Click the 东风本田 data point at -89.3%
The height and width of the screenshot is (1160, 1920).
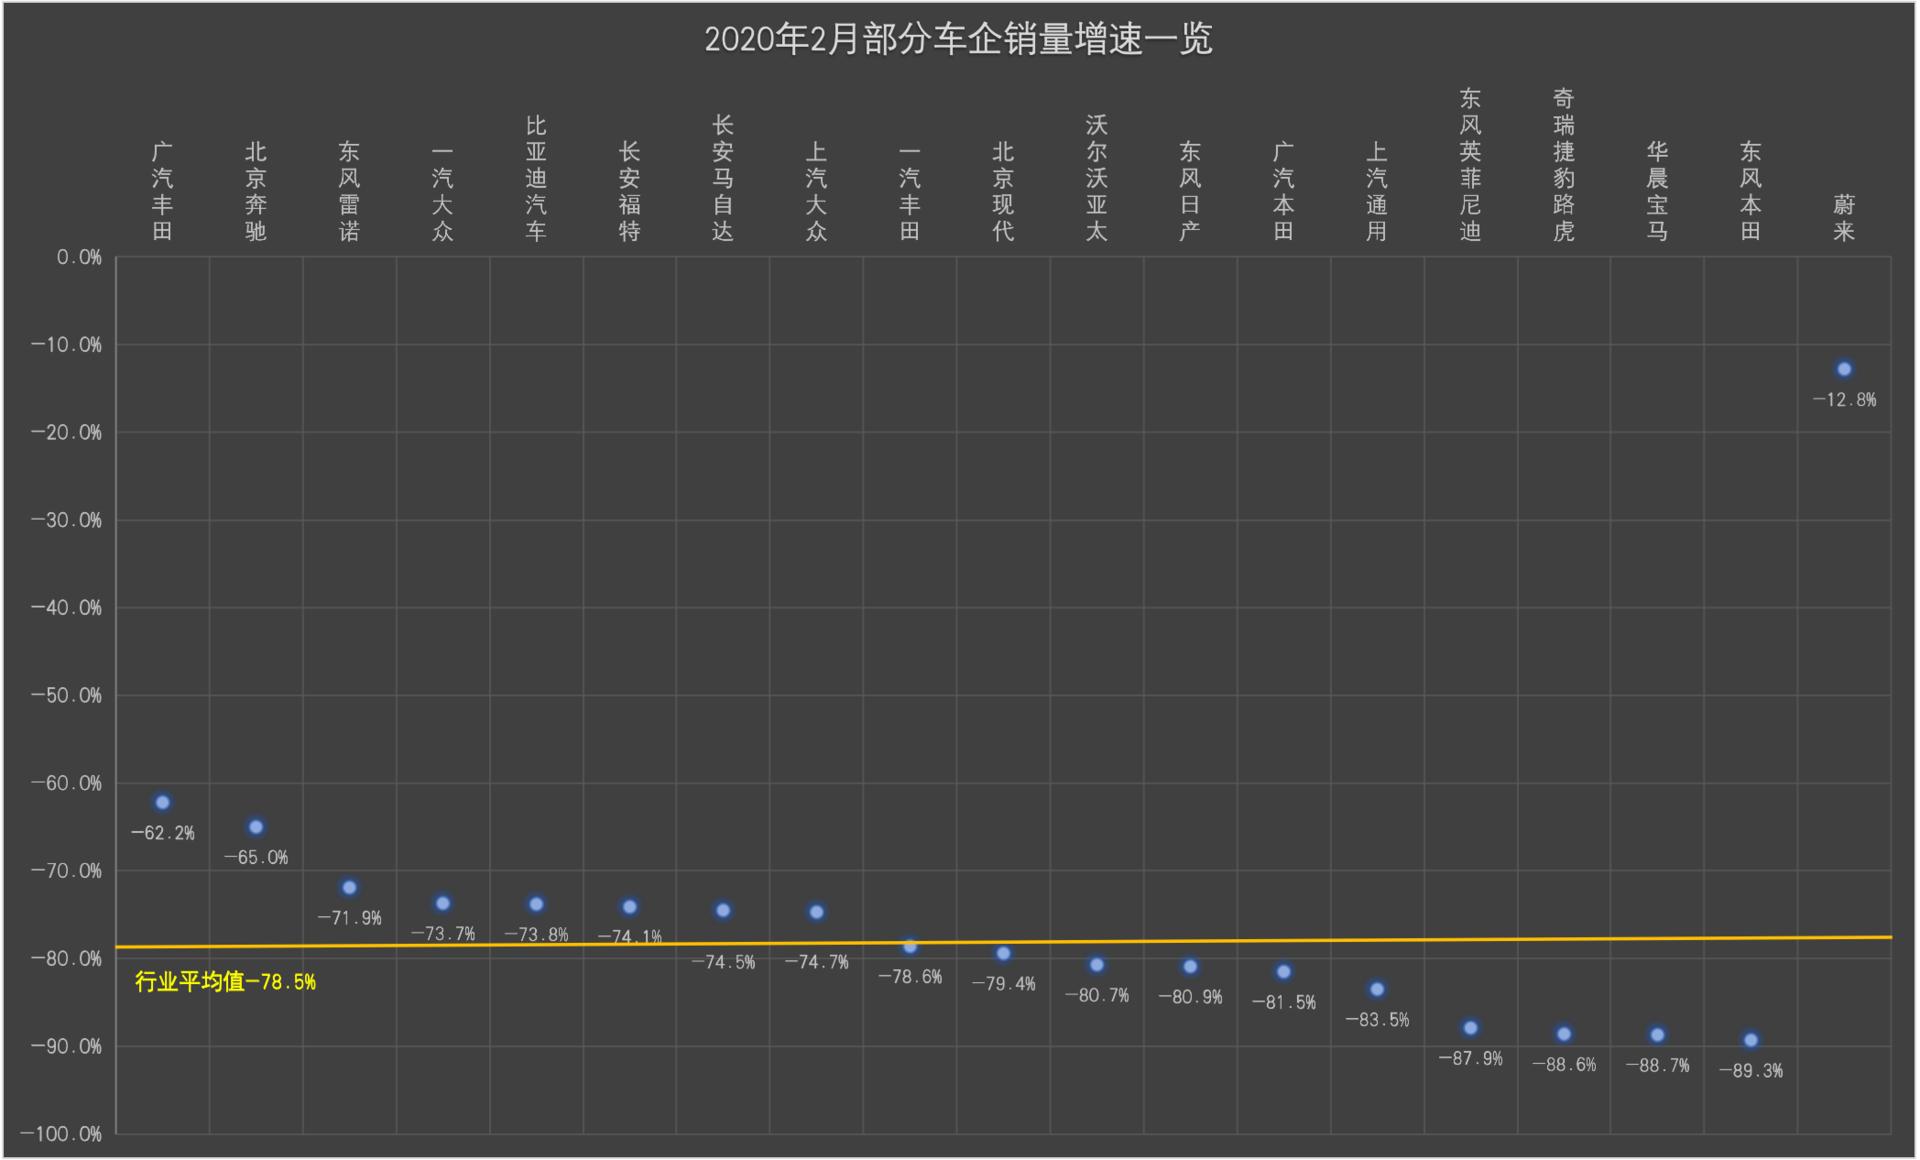(x=1751, y=1040)
